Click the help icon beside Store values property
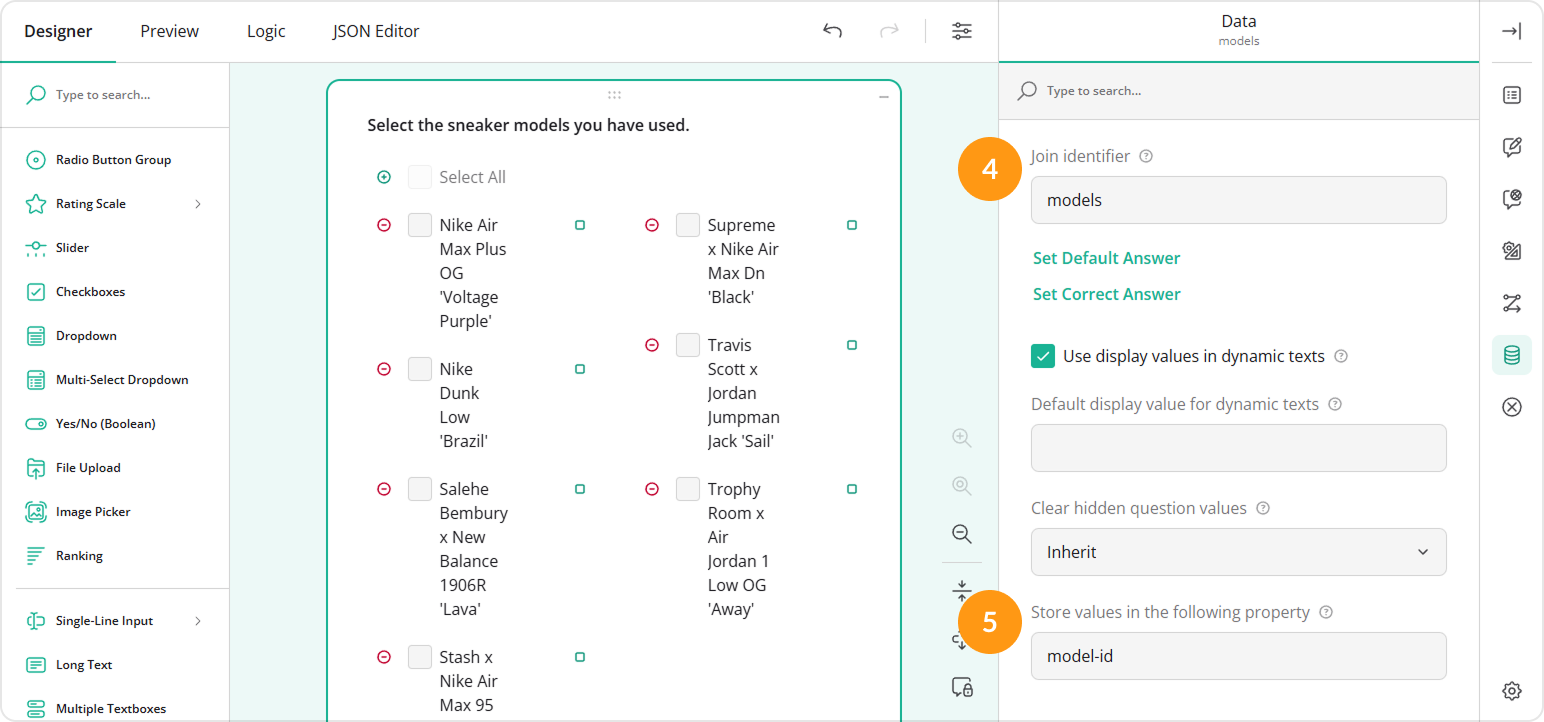Screen dimensions: 1544x722 pyautogui.click(x=1326, y=612)
